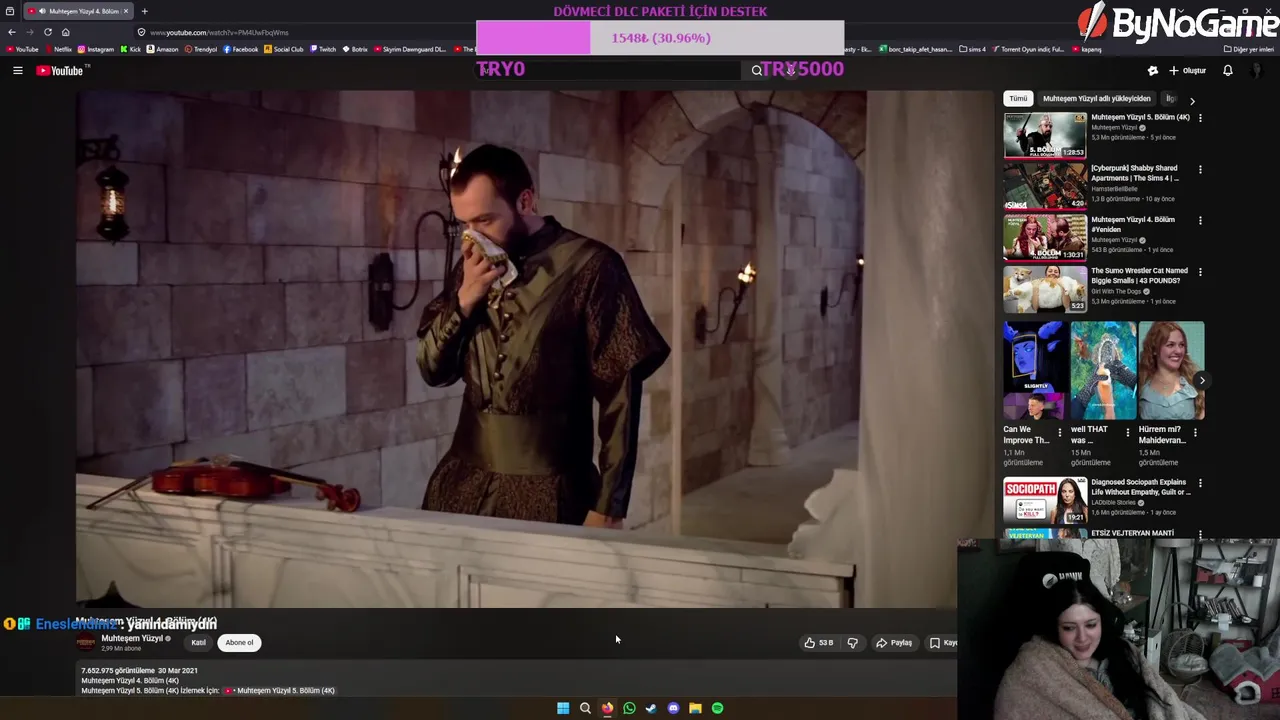1280x720 pixels.
Task: Open the Social Club bookmark
Action: [284, 49]
